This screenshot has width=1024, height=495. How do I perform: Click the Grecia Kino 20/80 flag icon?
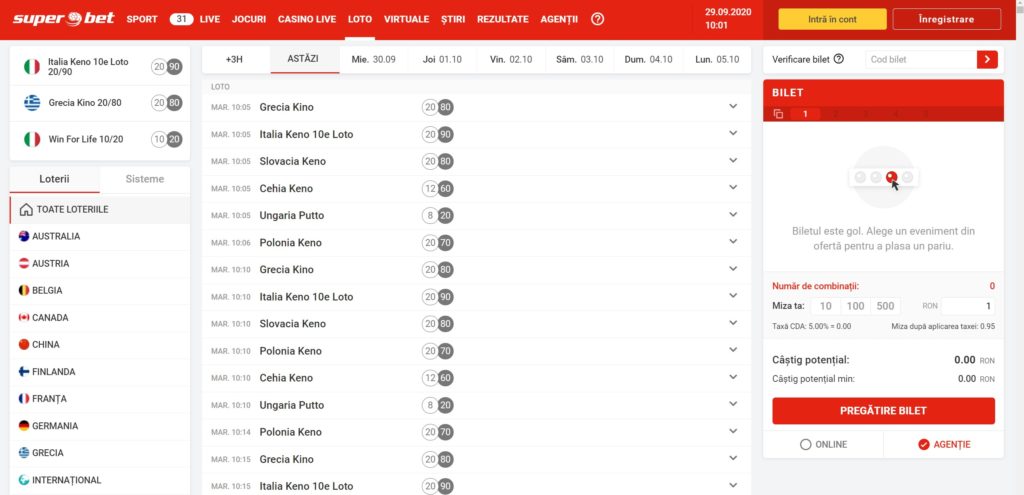pos(32,102)
